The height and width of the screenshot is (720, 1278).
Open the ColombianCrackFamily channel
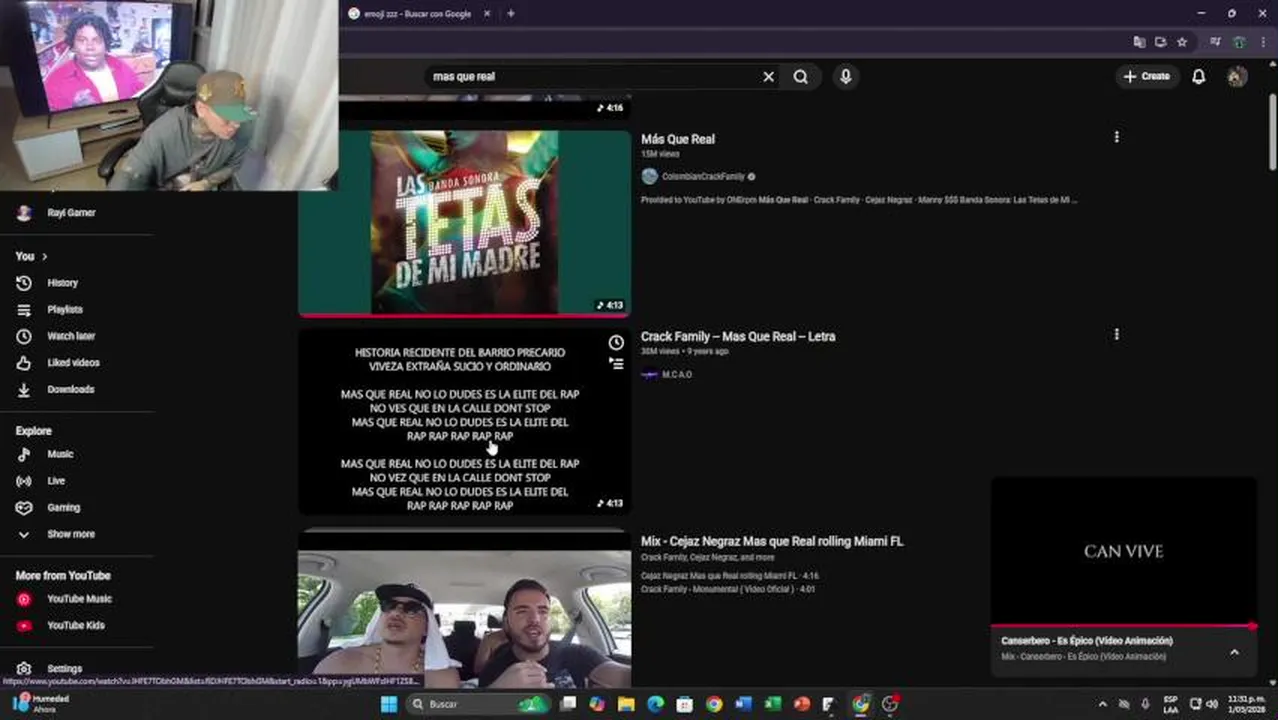(703, 177)
